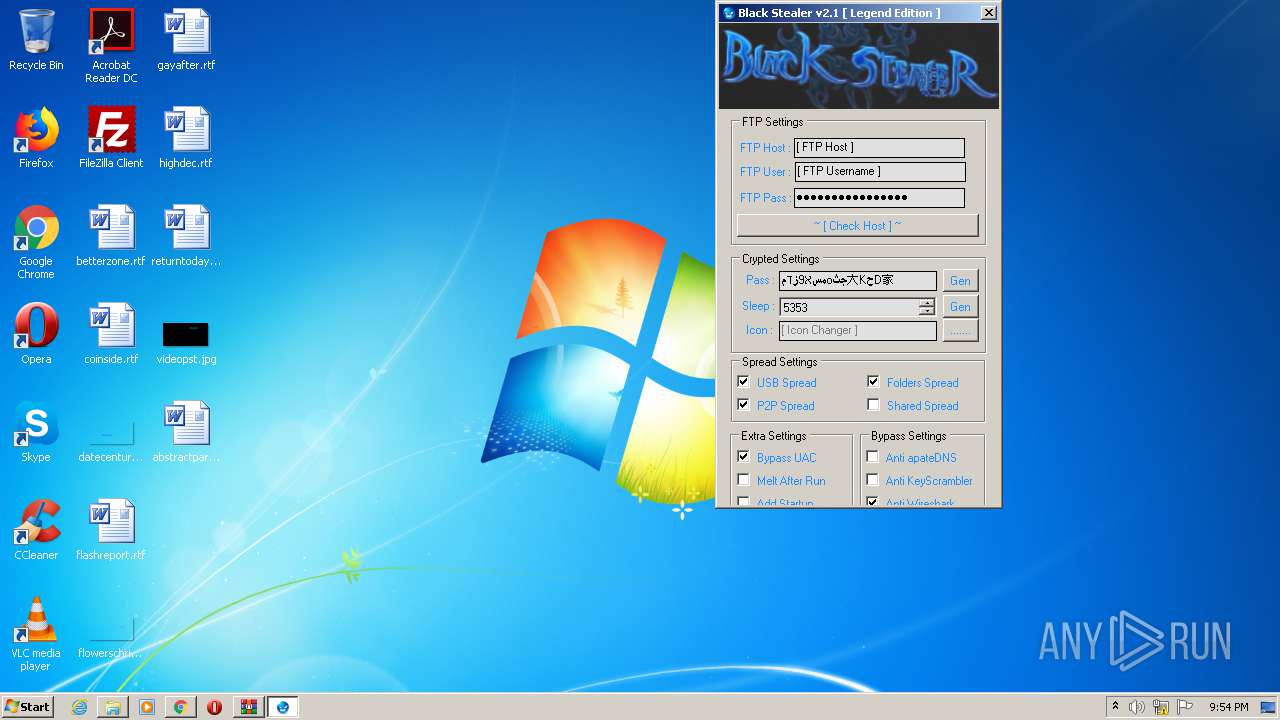1280x720 pixels.
Task: Launch CCleaner desktop shortcut
Action: click(36, 530)
